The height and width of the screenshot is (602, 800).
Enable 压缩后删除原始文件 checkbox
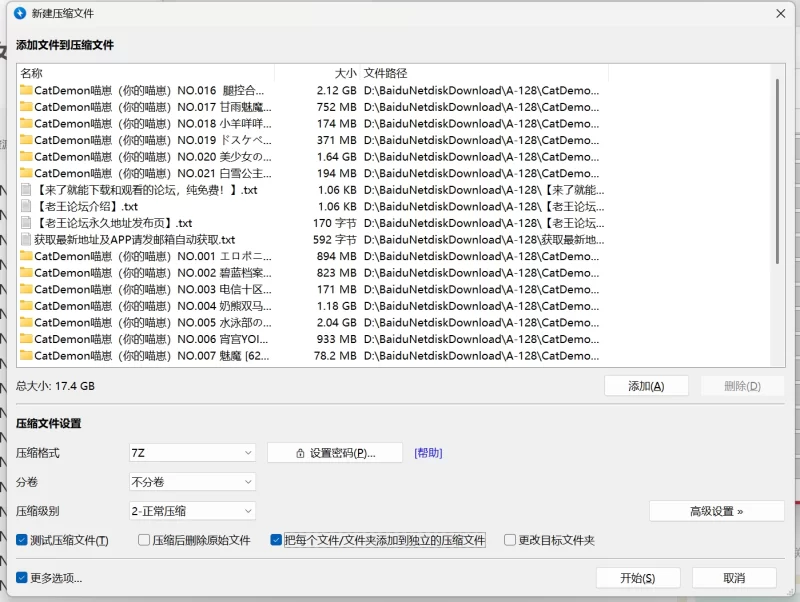pos(142,540)
